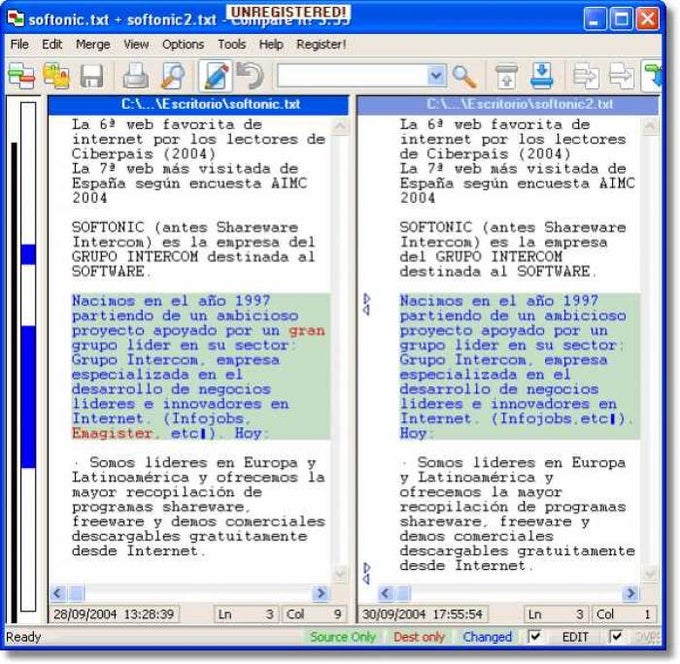Go to previous difference up-arrow icon
Screen dimensions: 680x664
tap(506, 76)
